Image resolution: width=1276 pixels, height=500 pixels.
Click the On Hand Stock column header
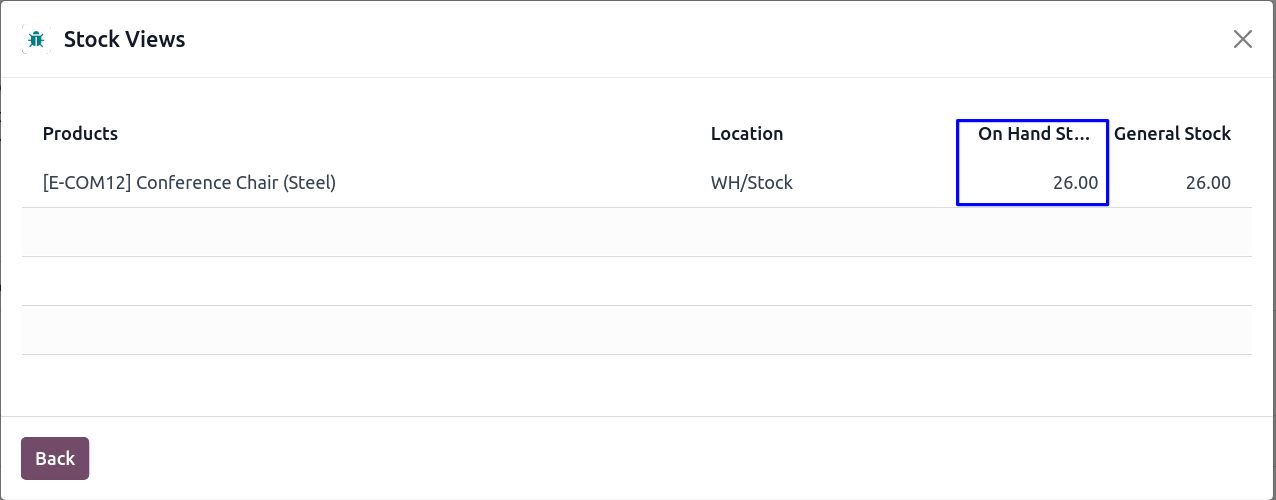[x=1033, y=134]
